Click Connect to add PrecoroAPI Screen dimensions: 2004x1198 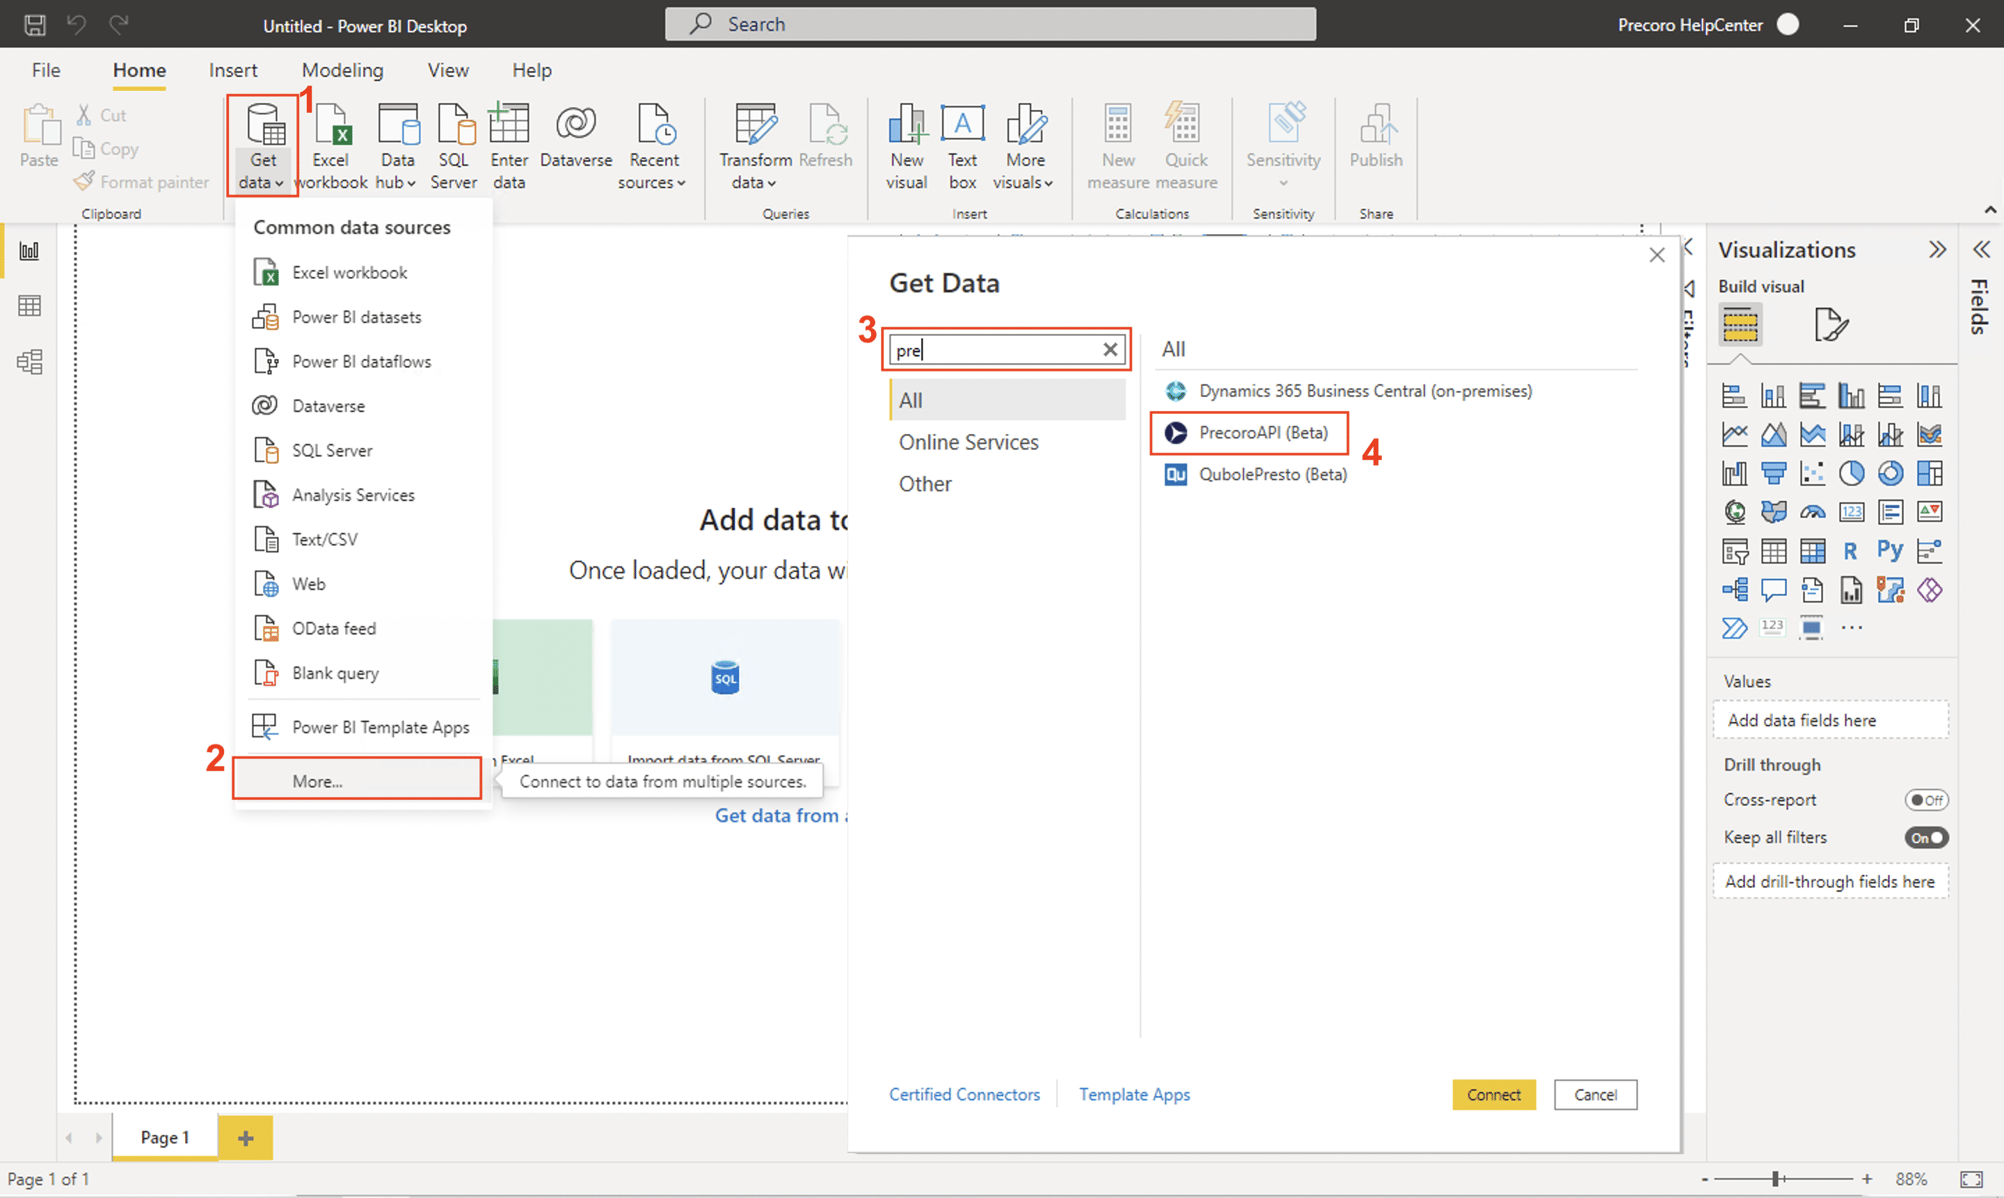1493,1094
